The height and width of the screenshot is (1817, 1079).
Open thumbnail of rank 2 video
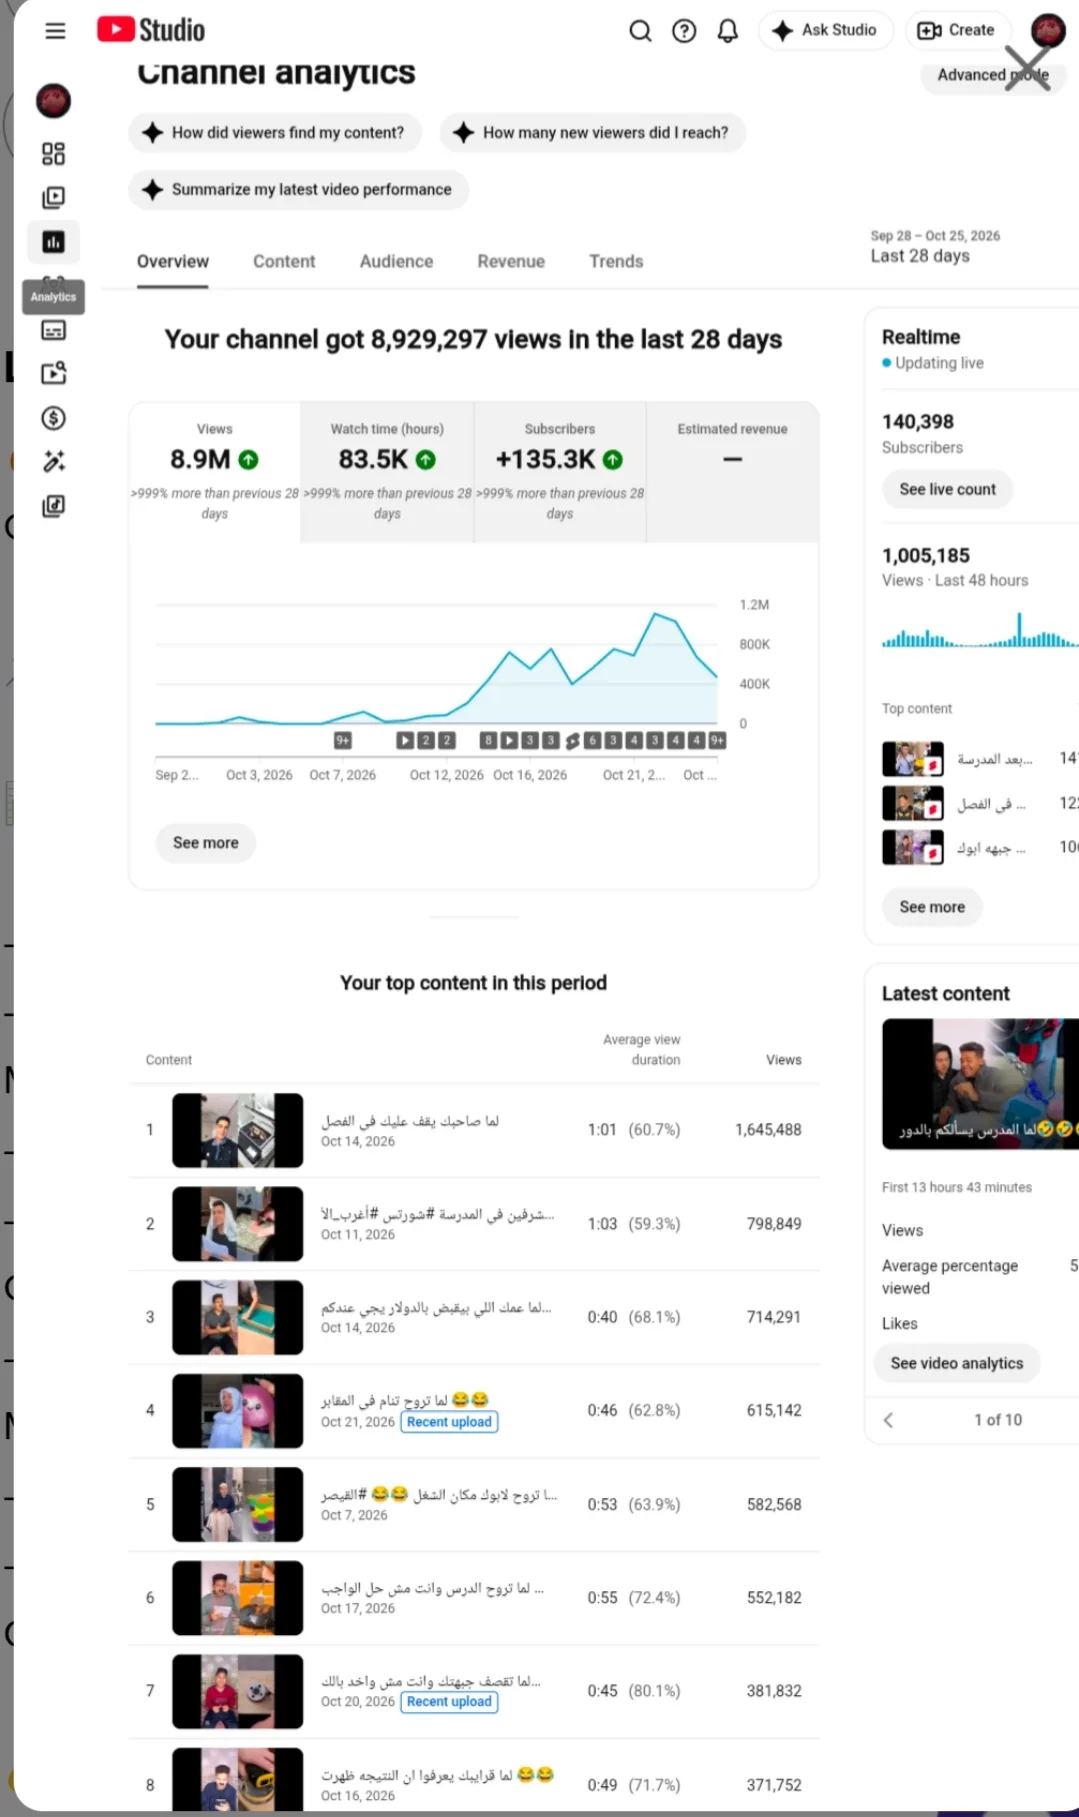coord(238,1224)
